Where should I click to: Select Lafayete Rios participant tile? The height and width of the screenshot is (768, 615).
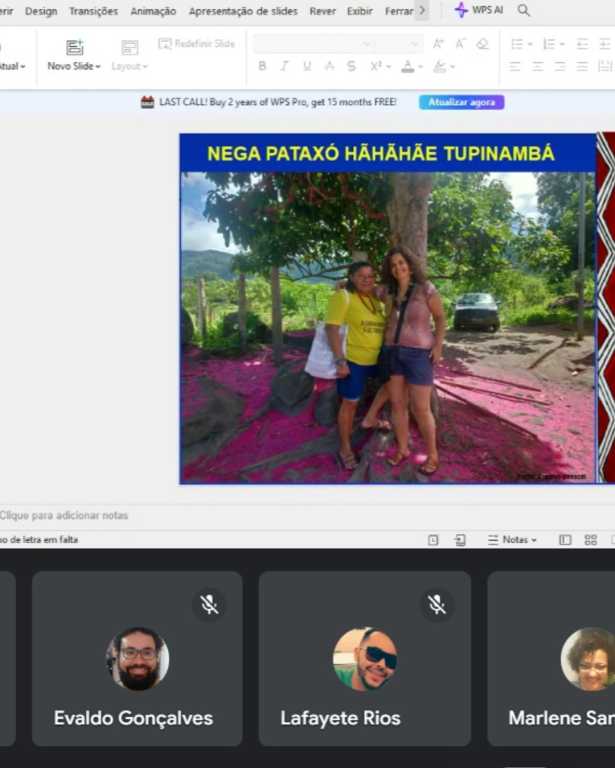364,659
